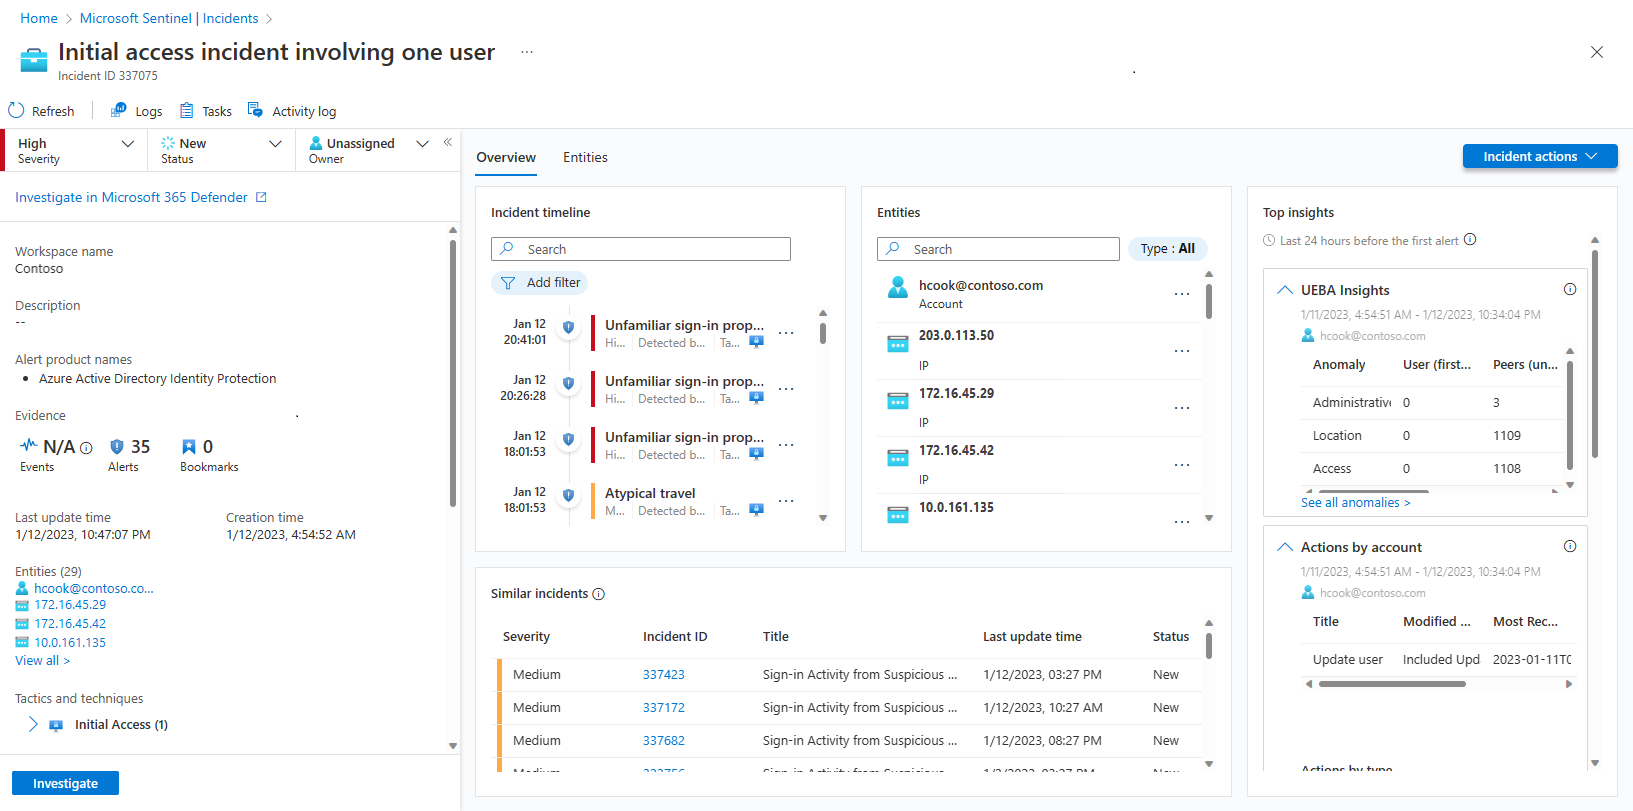The height and width of the screenshot is (811, 1633).
Task: Collapse the left details pane
Action: [448, 143]
